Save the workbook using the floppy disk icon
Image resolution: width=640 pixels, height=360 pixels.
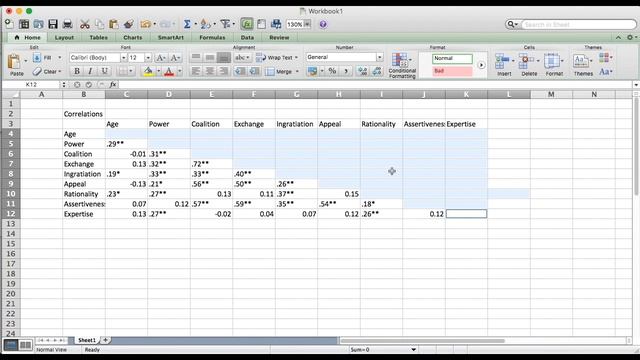pos(53,24)
